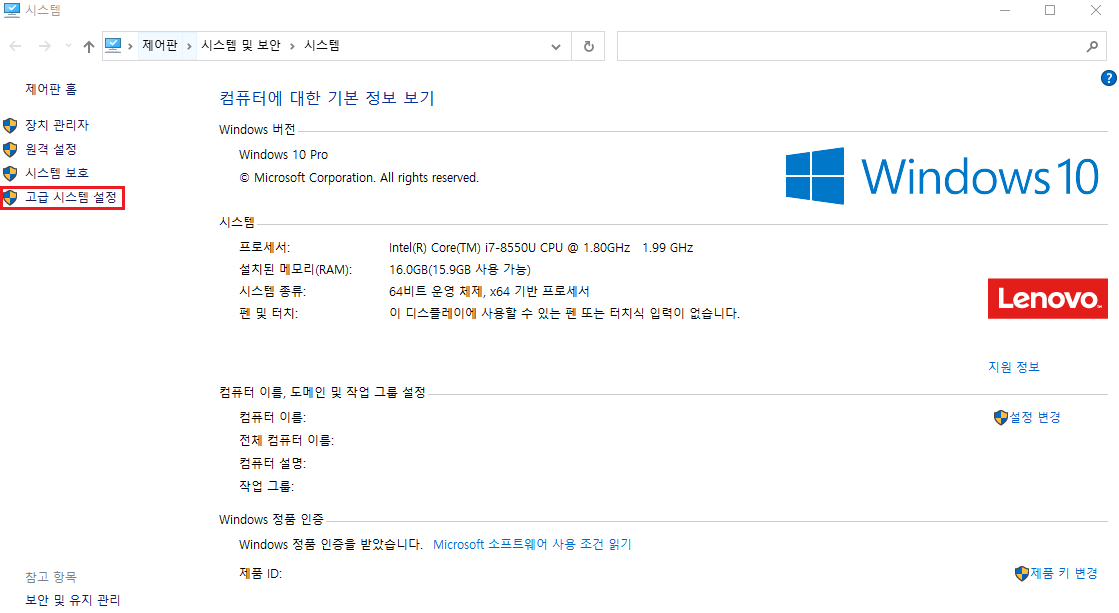Click 컴퓨터에 대한 기본 정보 보기 heading
Image resolution: width=1119 pixels, height=613 pixels.
tap(327, 98)
